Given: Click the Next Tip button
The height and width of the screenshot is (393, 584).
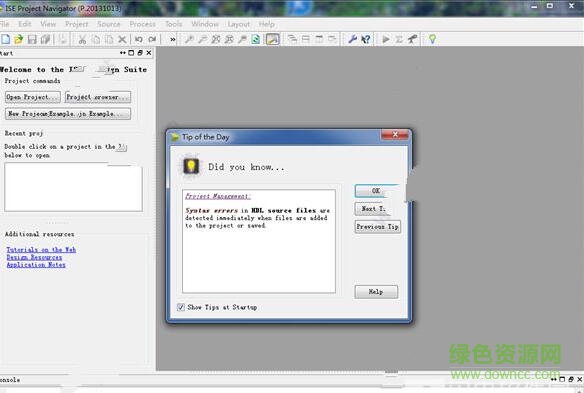Looking at the screenshot, I should point(374,209).
